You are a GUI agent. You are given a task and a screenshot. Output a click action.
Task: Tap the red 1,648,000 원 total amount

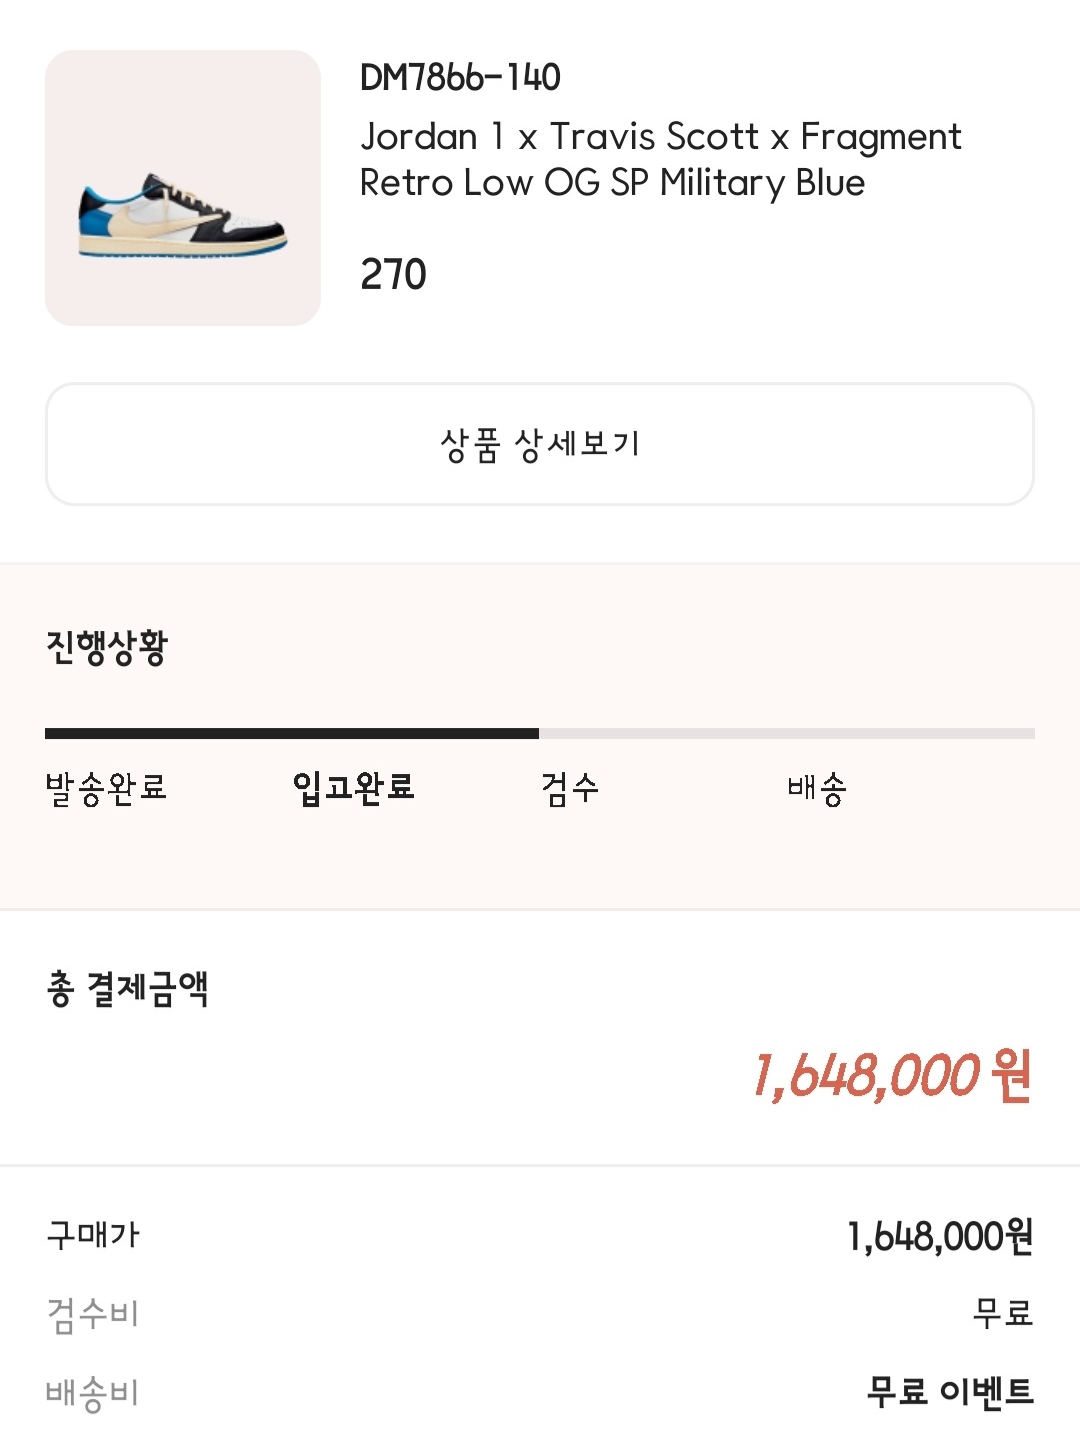892,1076
